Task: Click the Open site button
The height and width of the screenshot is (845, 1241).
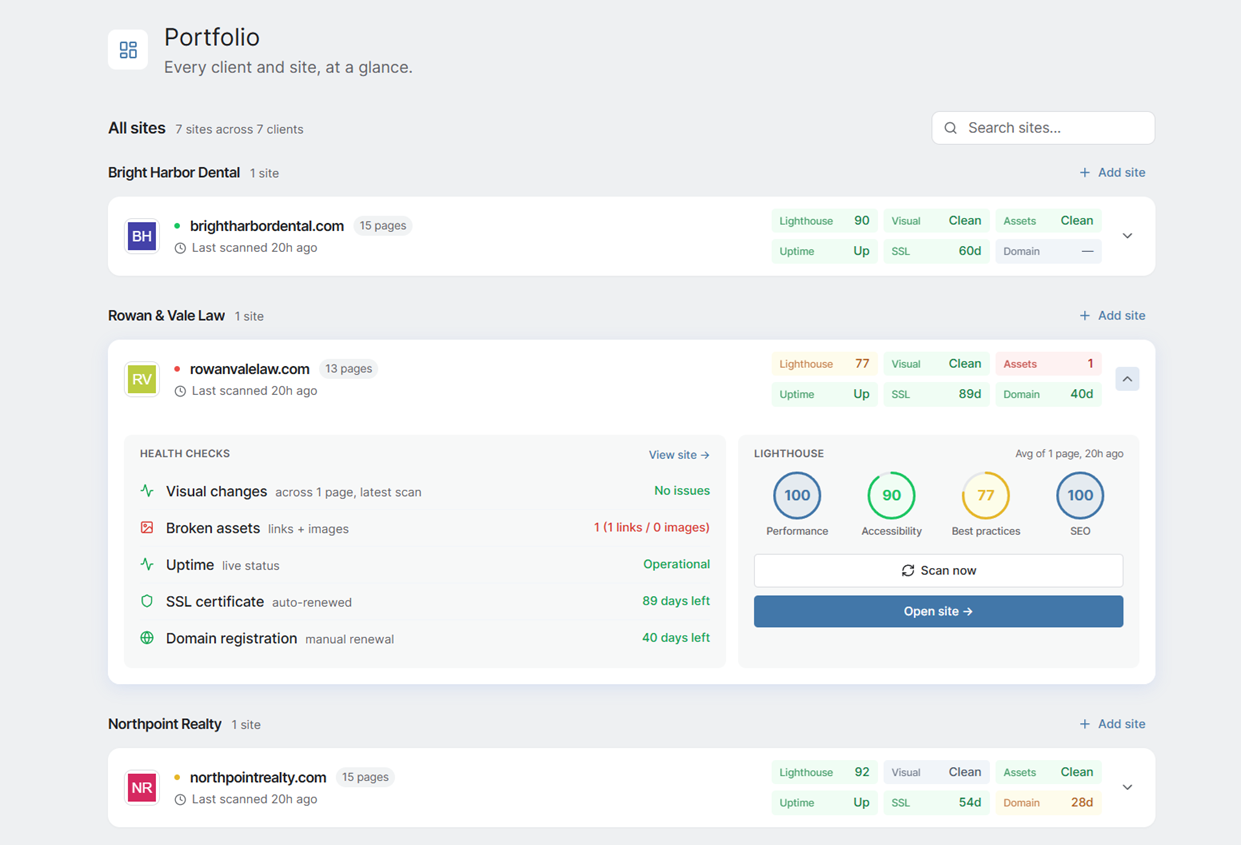Action: click(x=938, y=612)
